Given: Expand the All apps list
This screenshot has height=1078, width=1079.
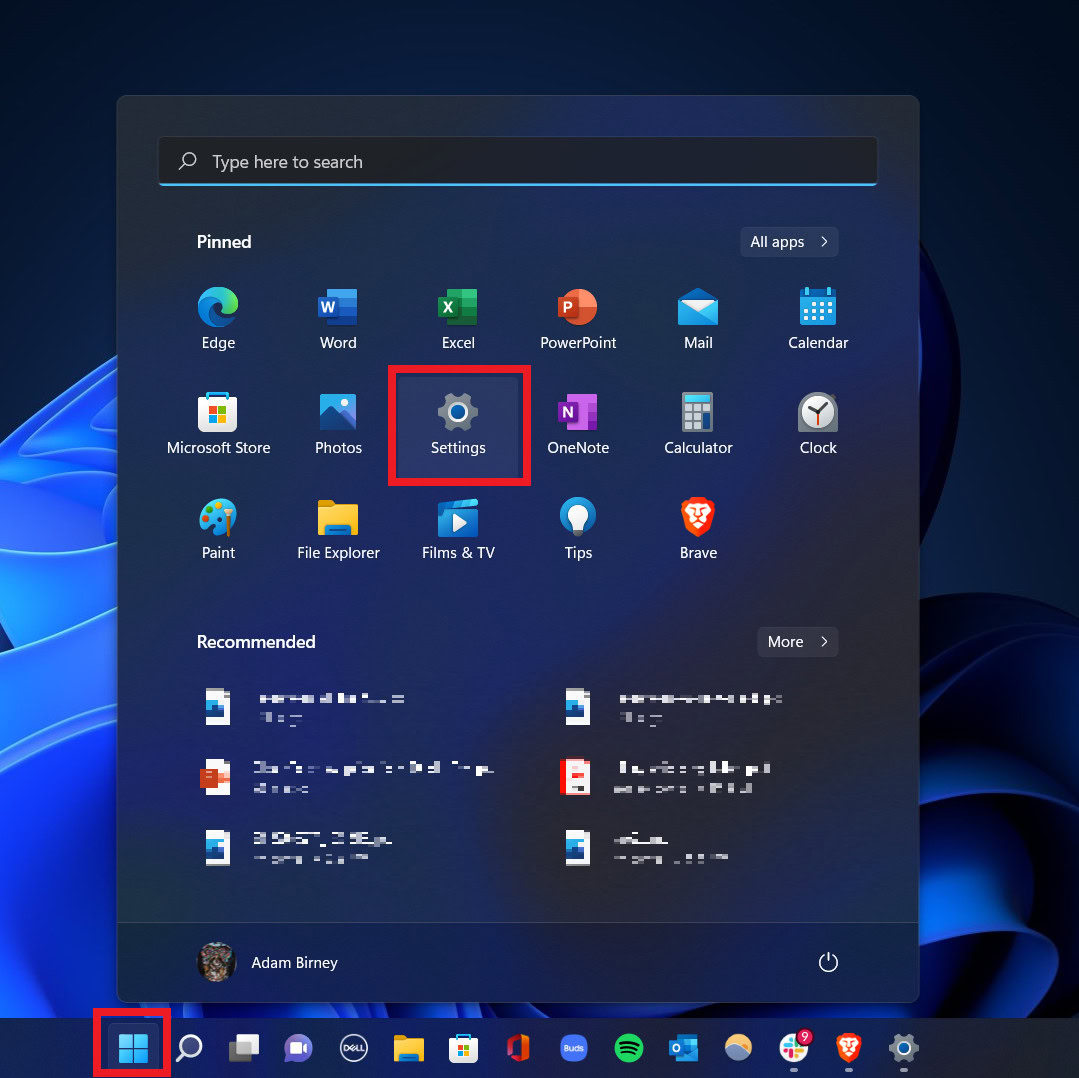Looking at the screenshot, I should pos(788,242).
